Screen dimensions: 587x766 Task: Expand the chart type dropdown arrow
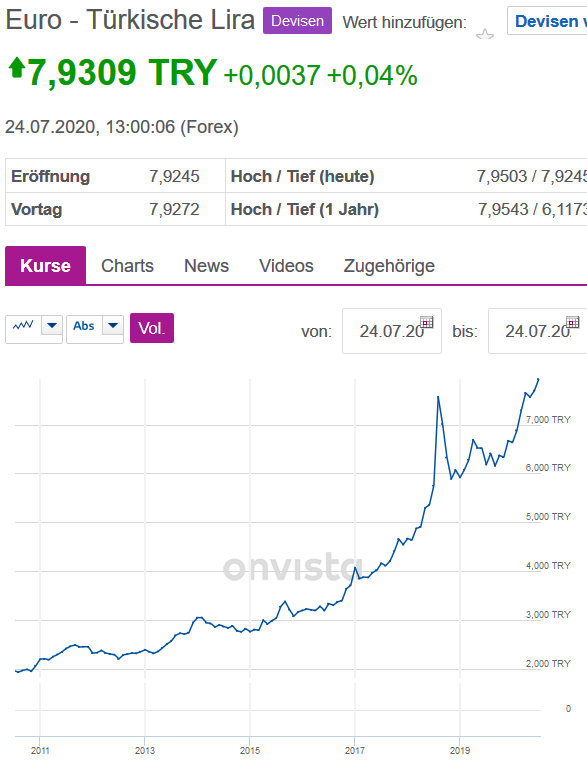pyautogui.click(x=52, y=325)
